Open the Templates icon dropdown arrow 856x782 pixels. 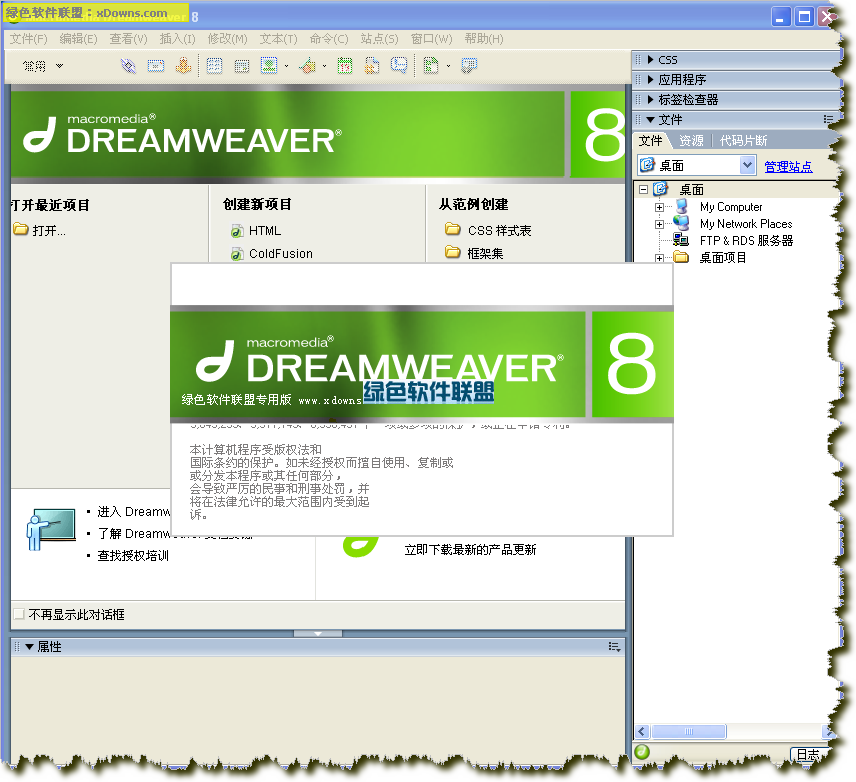point(448,66)
